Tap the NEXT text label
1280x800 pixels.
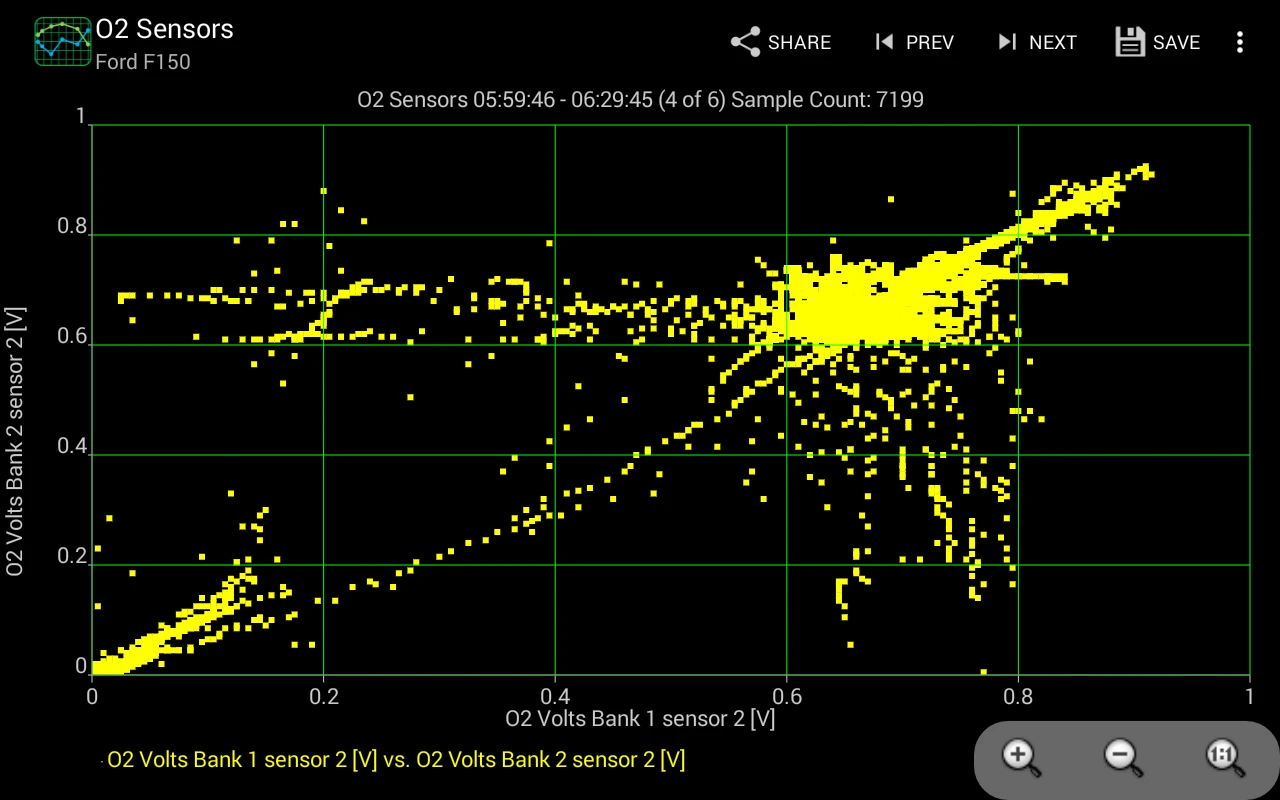[1052, 42]
